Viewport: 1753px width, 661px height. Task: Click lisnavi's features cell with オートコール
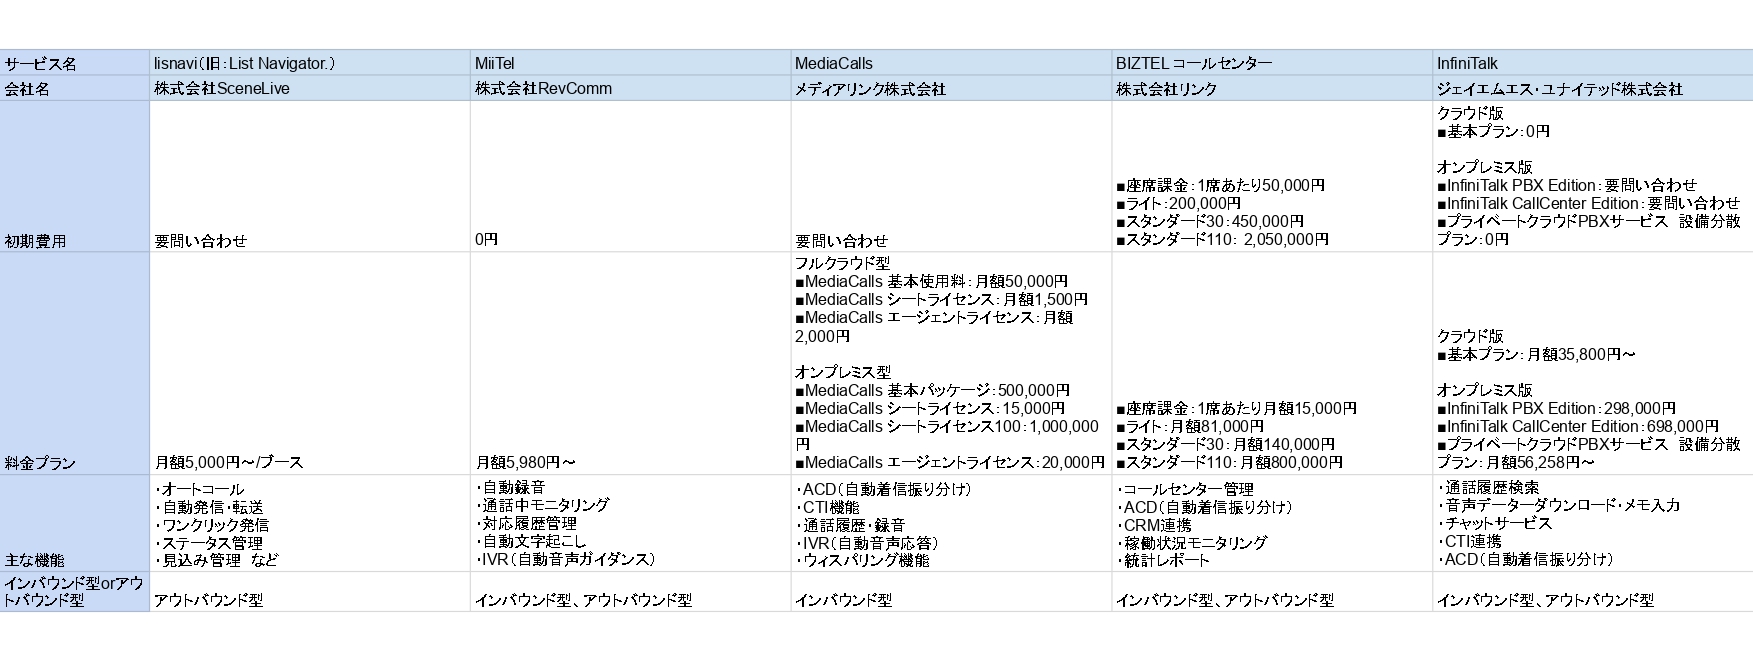coord(310,523)
